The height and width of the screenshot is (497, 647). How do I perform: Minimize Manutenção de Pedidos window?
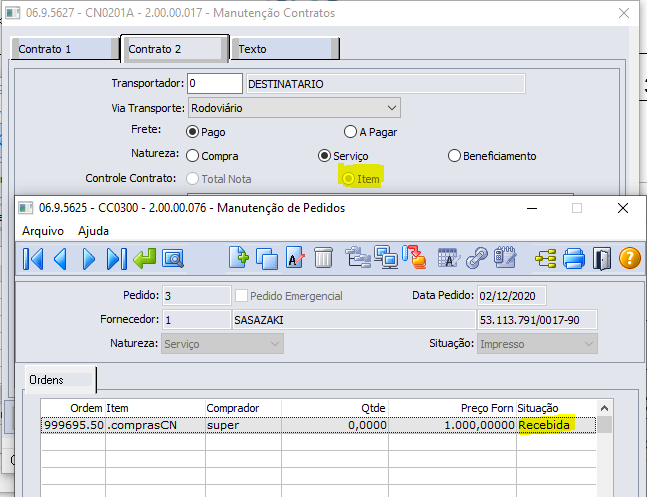532,208
